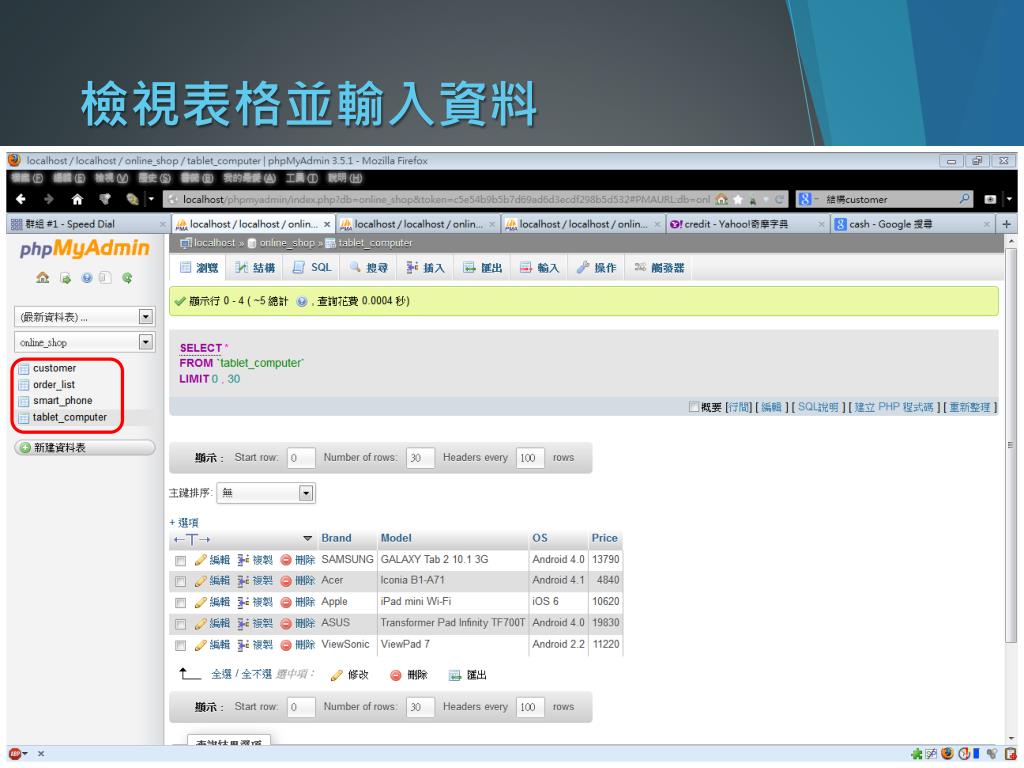Open the dropdown arrow beside the navigation icons
The image size is (1024, 768).
pos(152,199)
